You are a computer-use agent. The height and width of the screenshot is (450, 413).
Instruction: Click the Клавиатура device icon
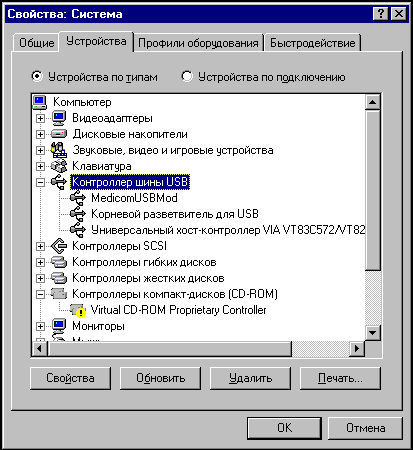[59, 166]
